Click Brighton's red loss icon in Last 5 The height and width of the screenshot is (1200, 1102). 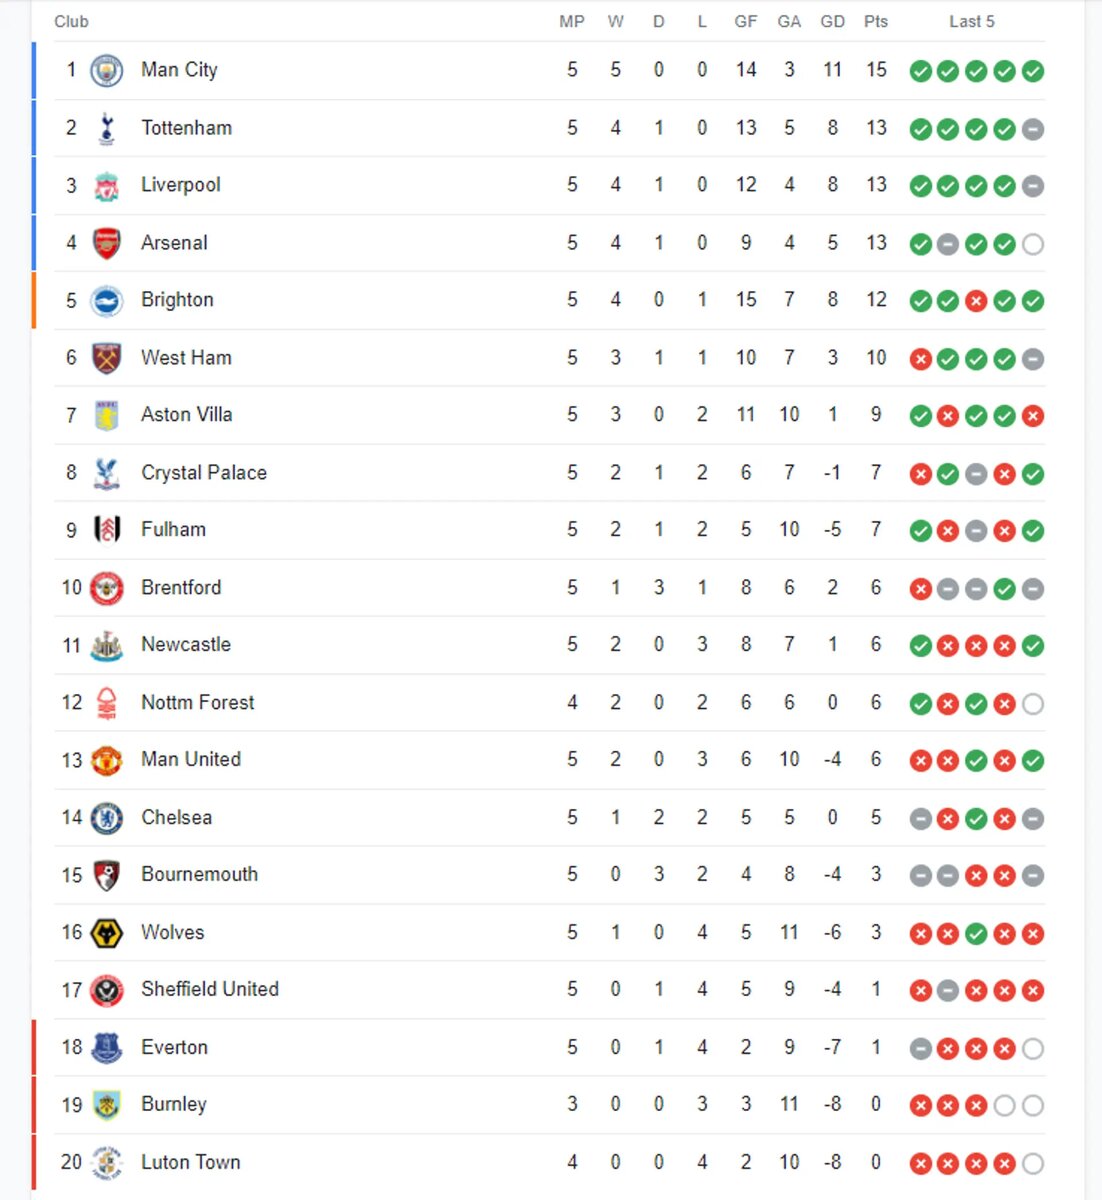[977, 301]
